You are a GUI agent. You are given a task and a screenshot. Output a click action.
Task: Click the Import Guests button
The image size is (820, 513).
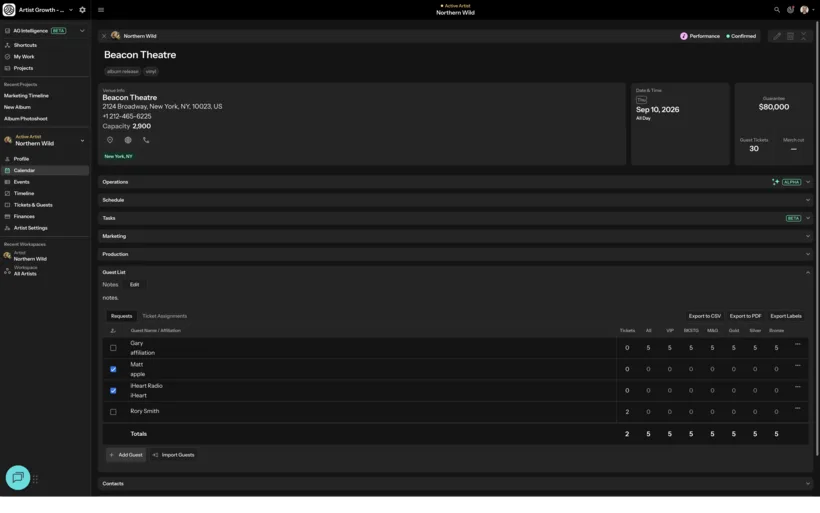point(174,455)
